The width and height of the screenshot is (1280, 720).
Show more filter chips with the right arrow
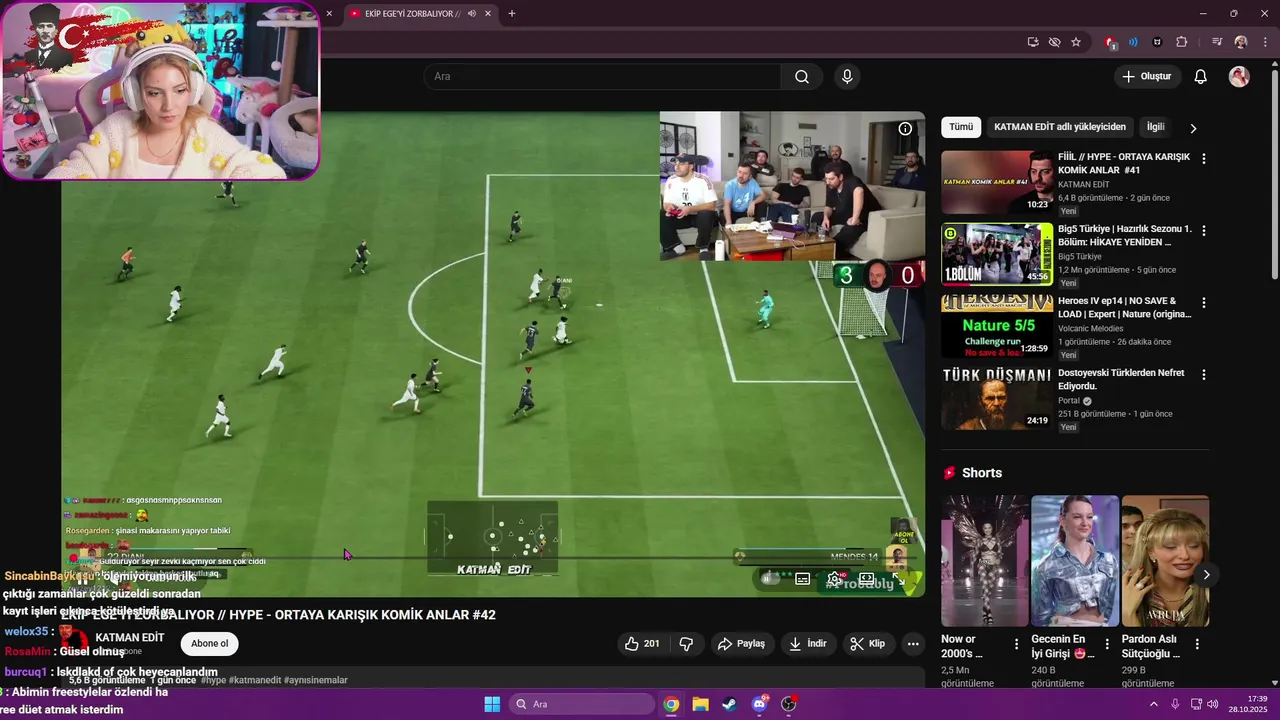point(1193,128)
